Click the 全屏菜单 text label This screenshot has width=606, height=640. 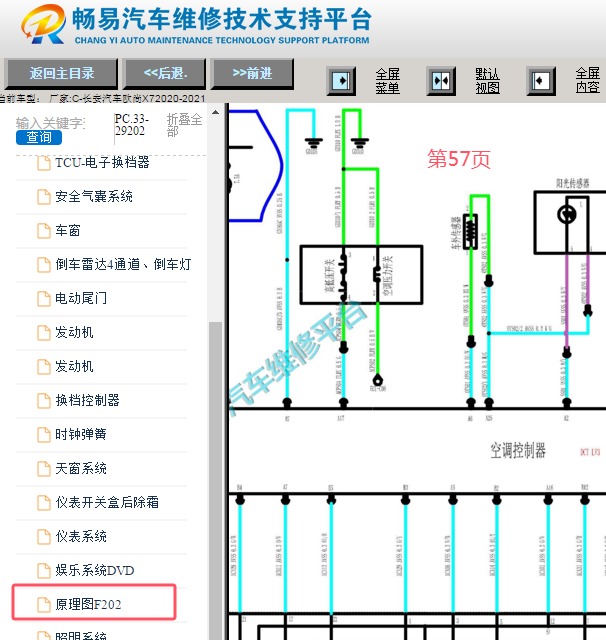point(387,81)
